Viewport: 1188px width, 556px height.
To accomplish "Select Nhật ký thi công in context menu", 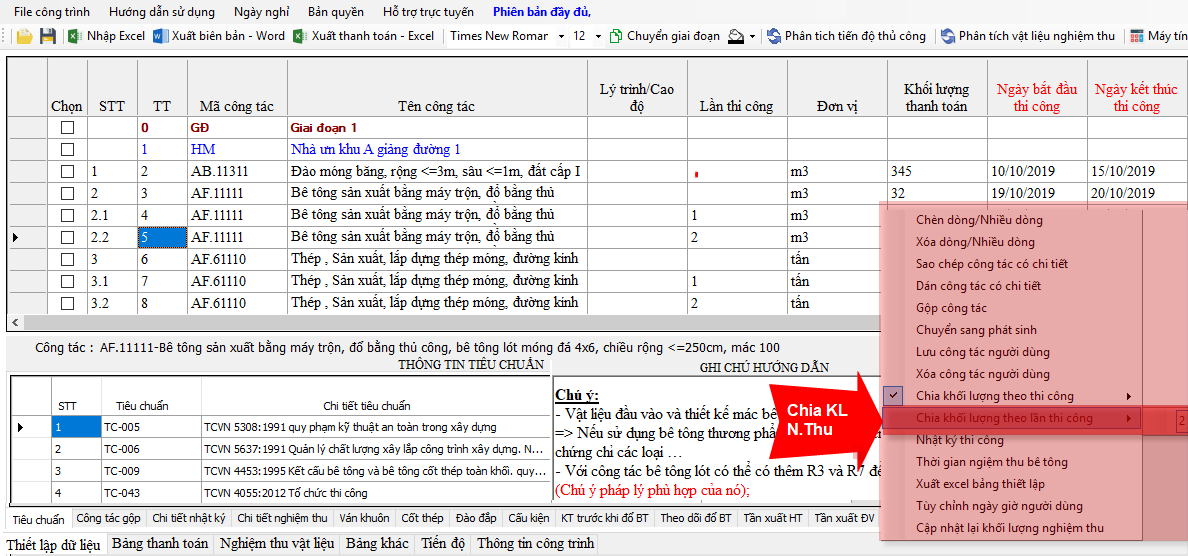I will pos(960,440).
